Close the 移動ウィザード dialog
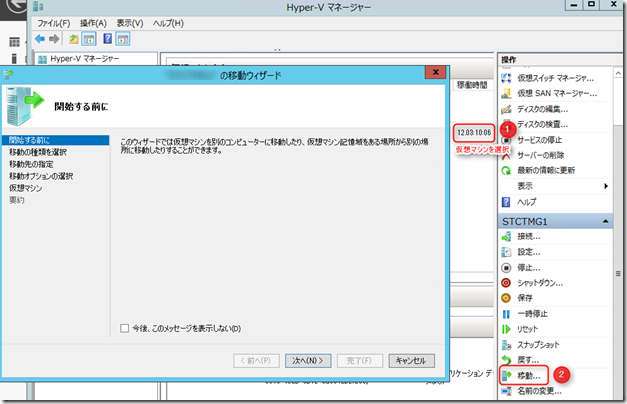The image size is (627, 404). pyautogui.click(x=435, y=72)
